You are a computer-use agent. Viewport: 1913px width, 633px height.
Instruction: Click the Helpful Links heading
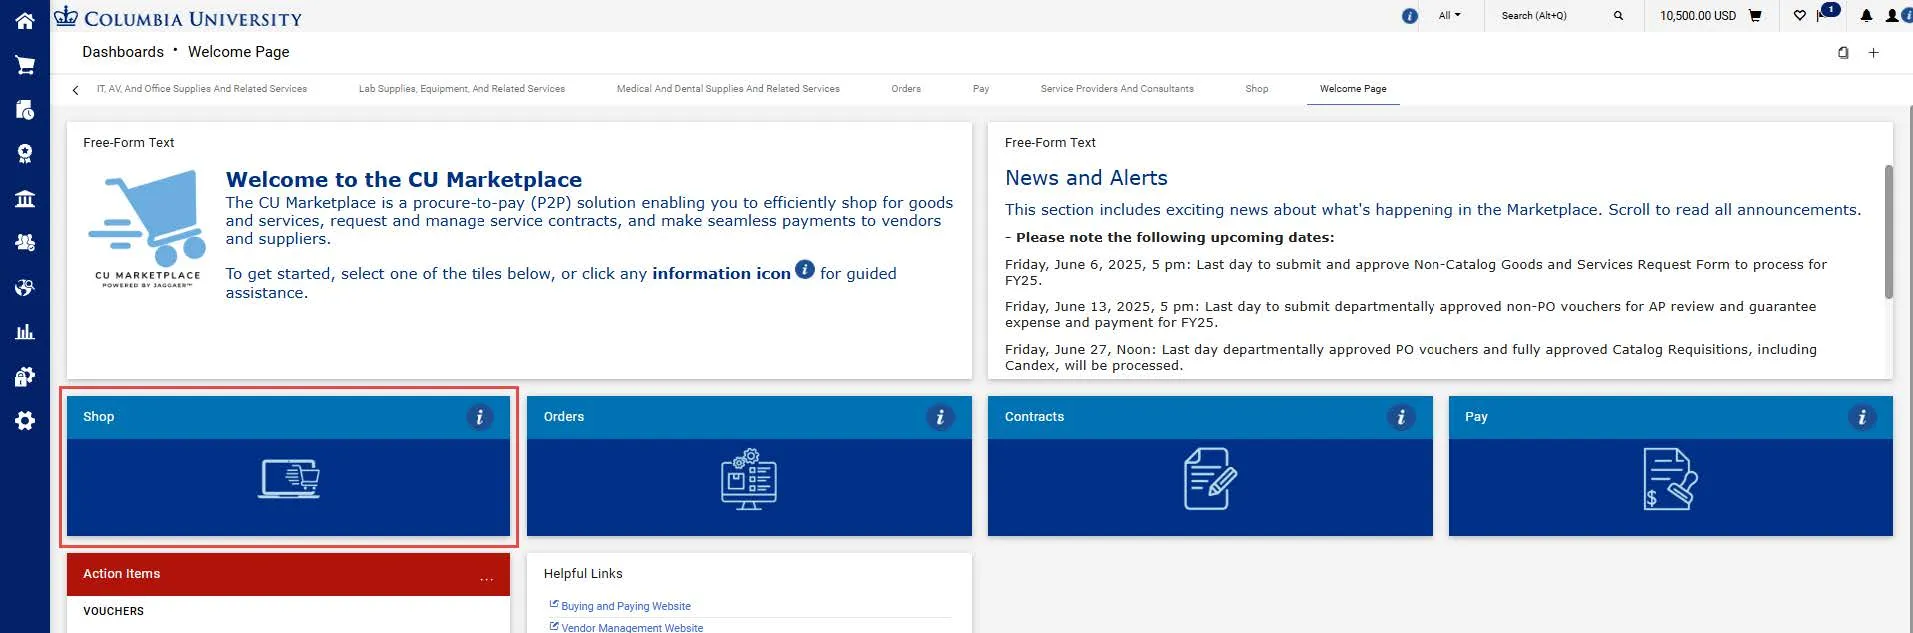click(x=583, y=574)
